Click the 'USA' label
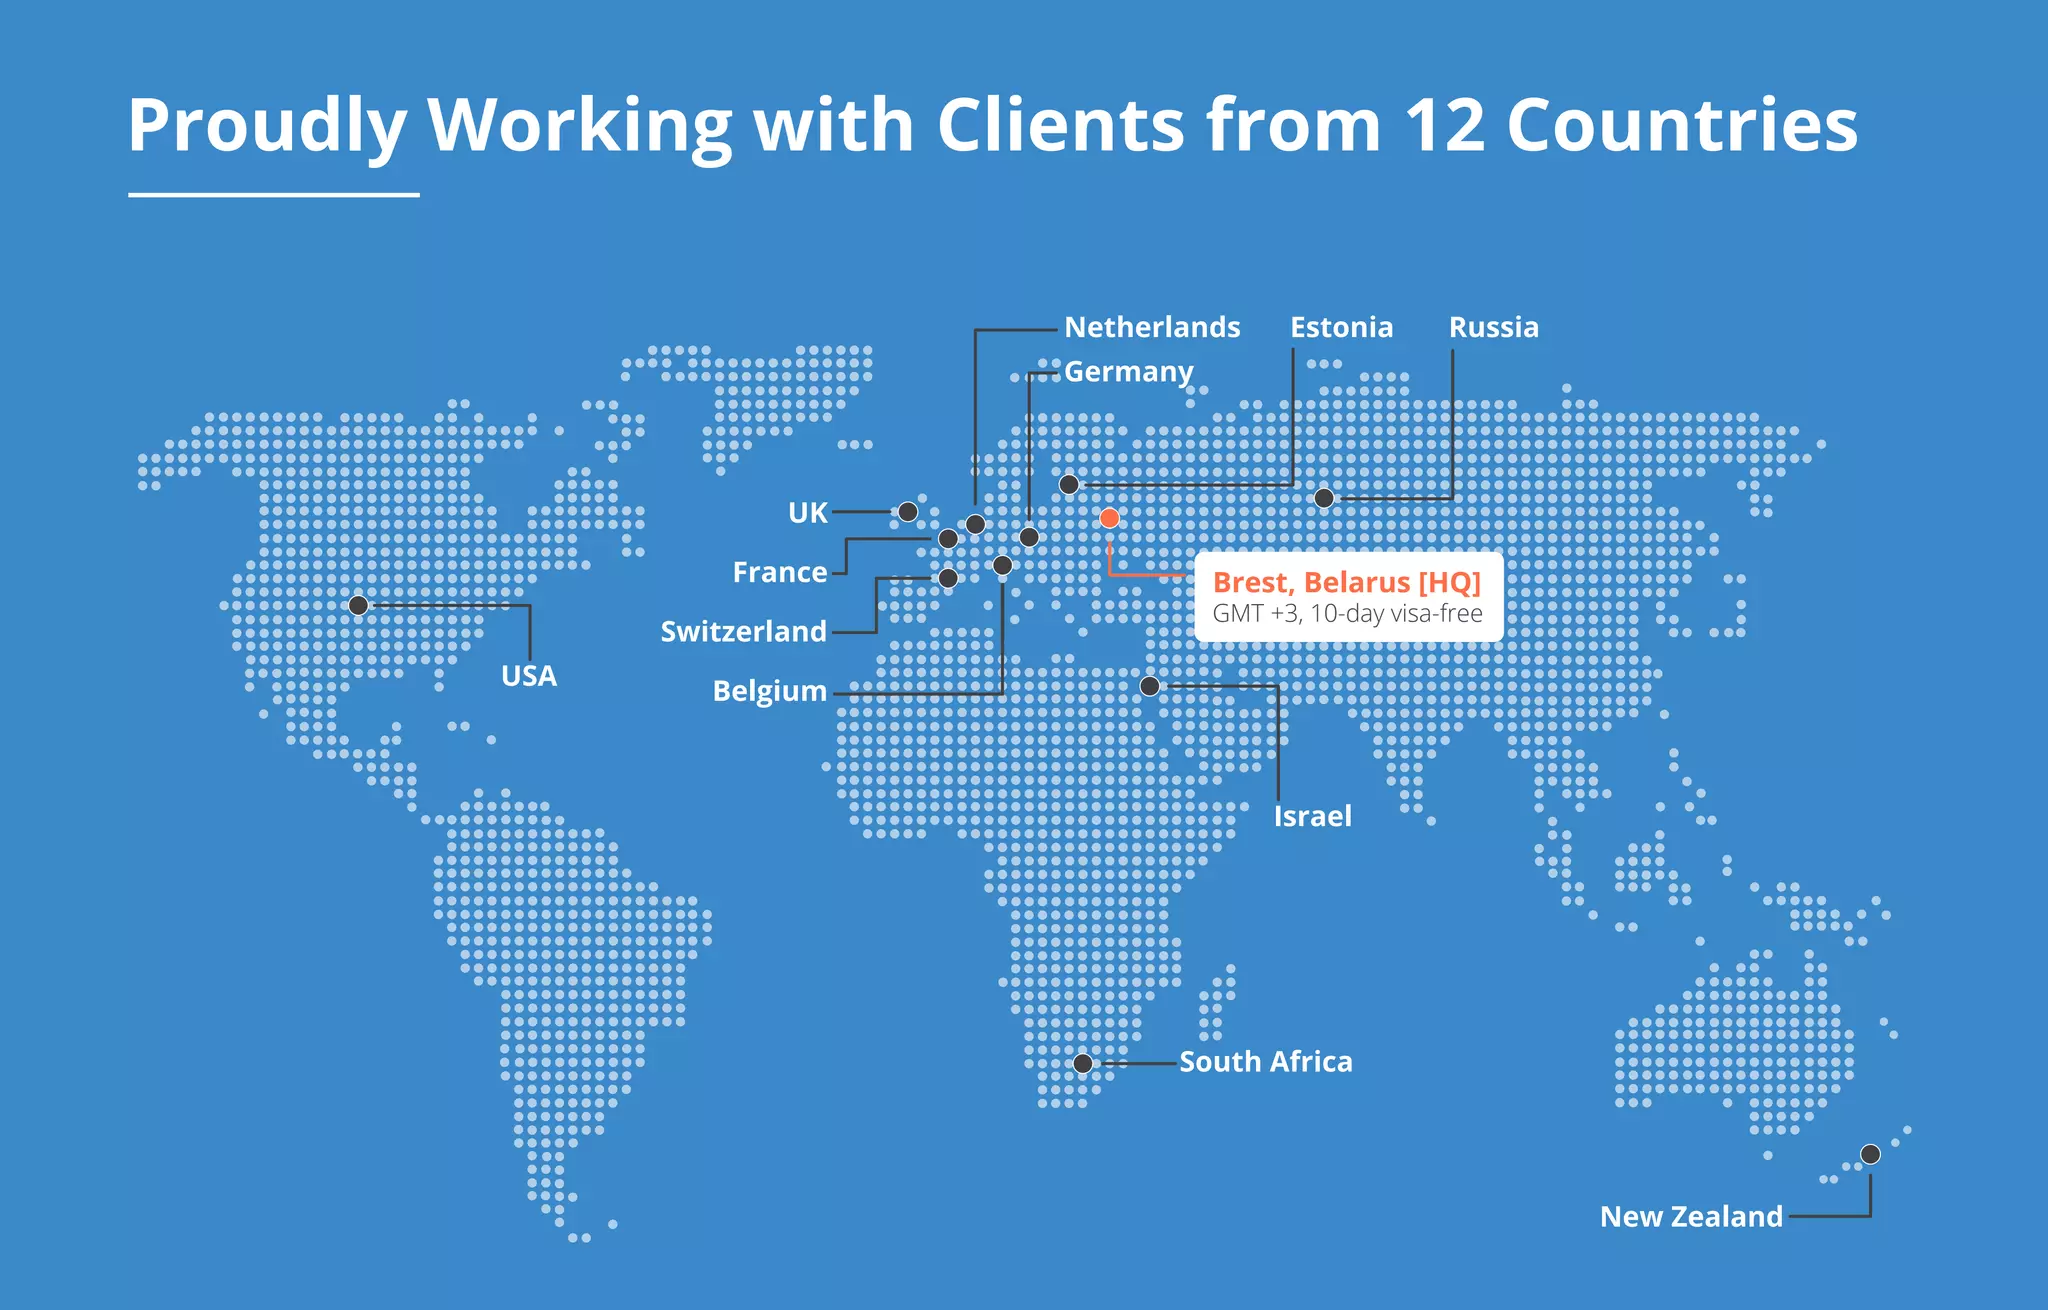 pyautogui.click(x=529, y=676)
